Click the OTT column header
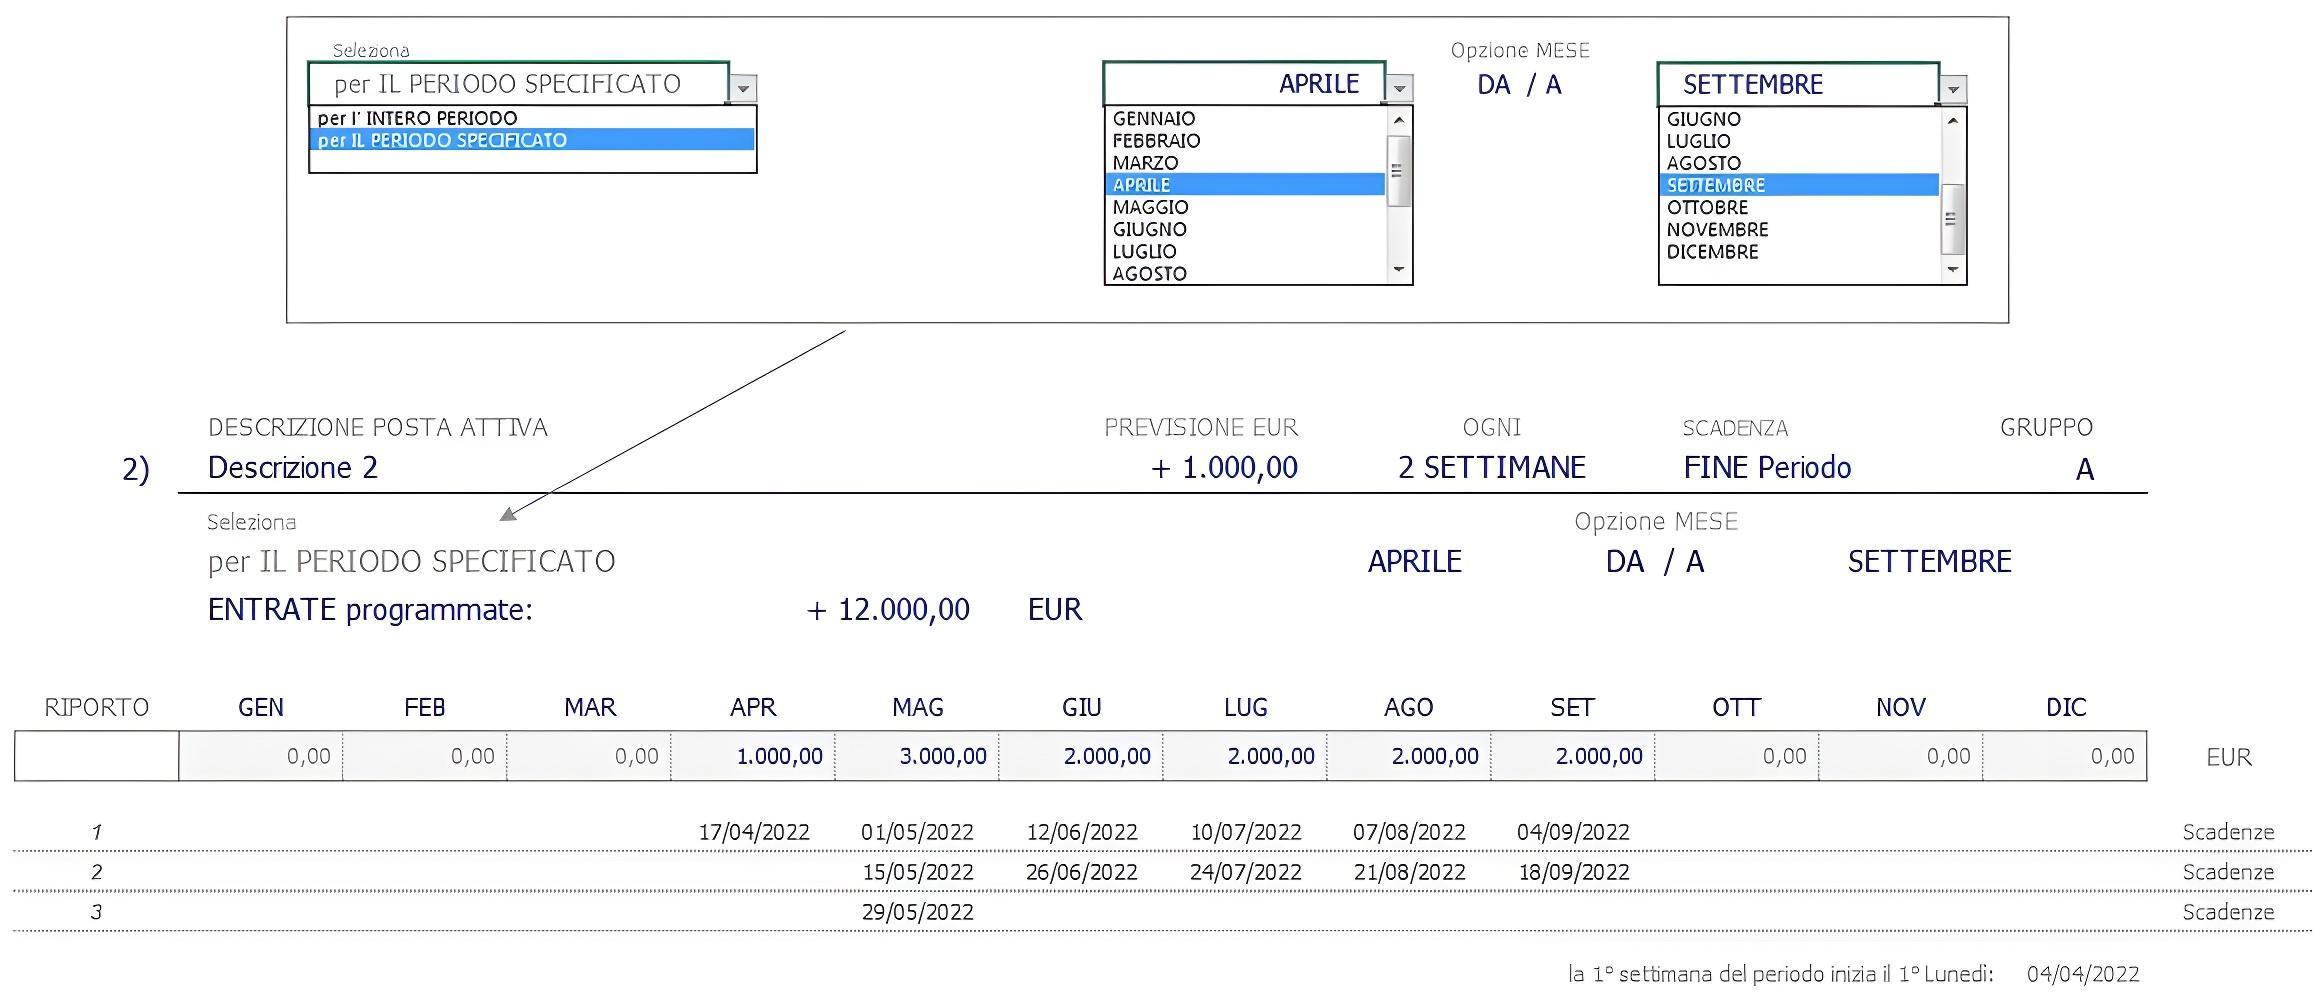 pos(1736,708)
